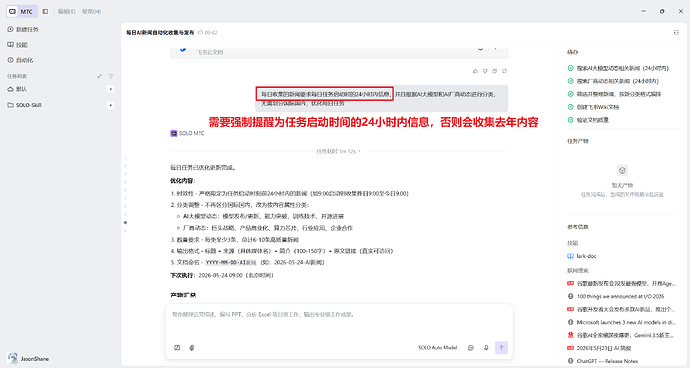Click the cloud sync icon near 09:42

[x=200, y=33]
